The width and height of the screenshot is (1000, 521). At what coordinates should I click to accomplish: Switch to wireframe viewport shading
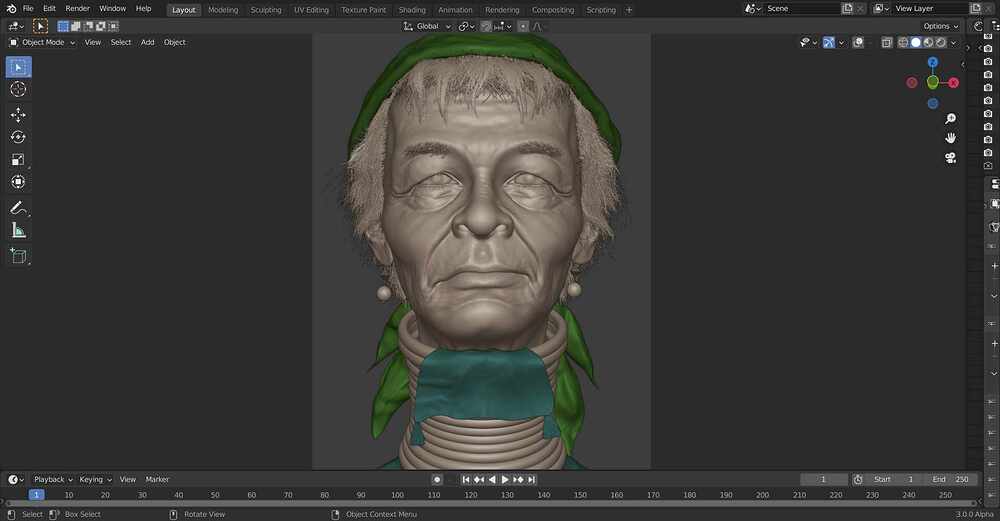point(903,42)
